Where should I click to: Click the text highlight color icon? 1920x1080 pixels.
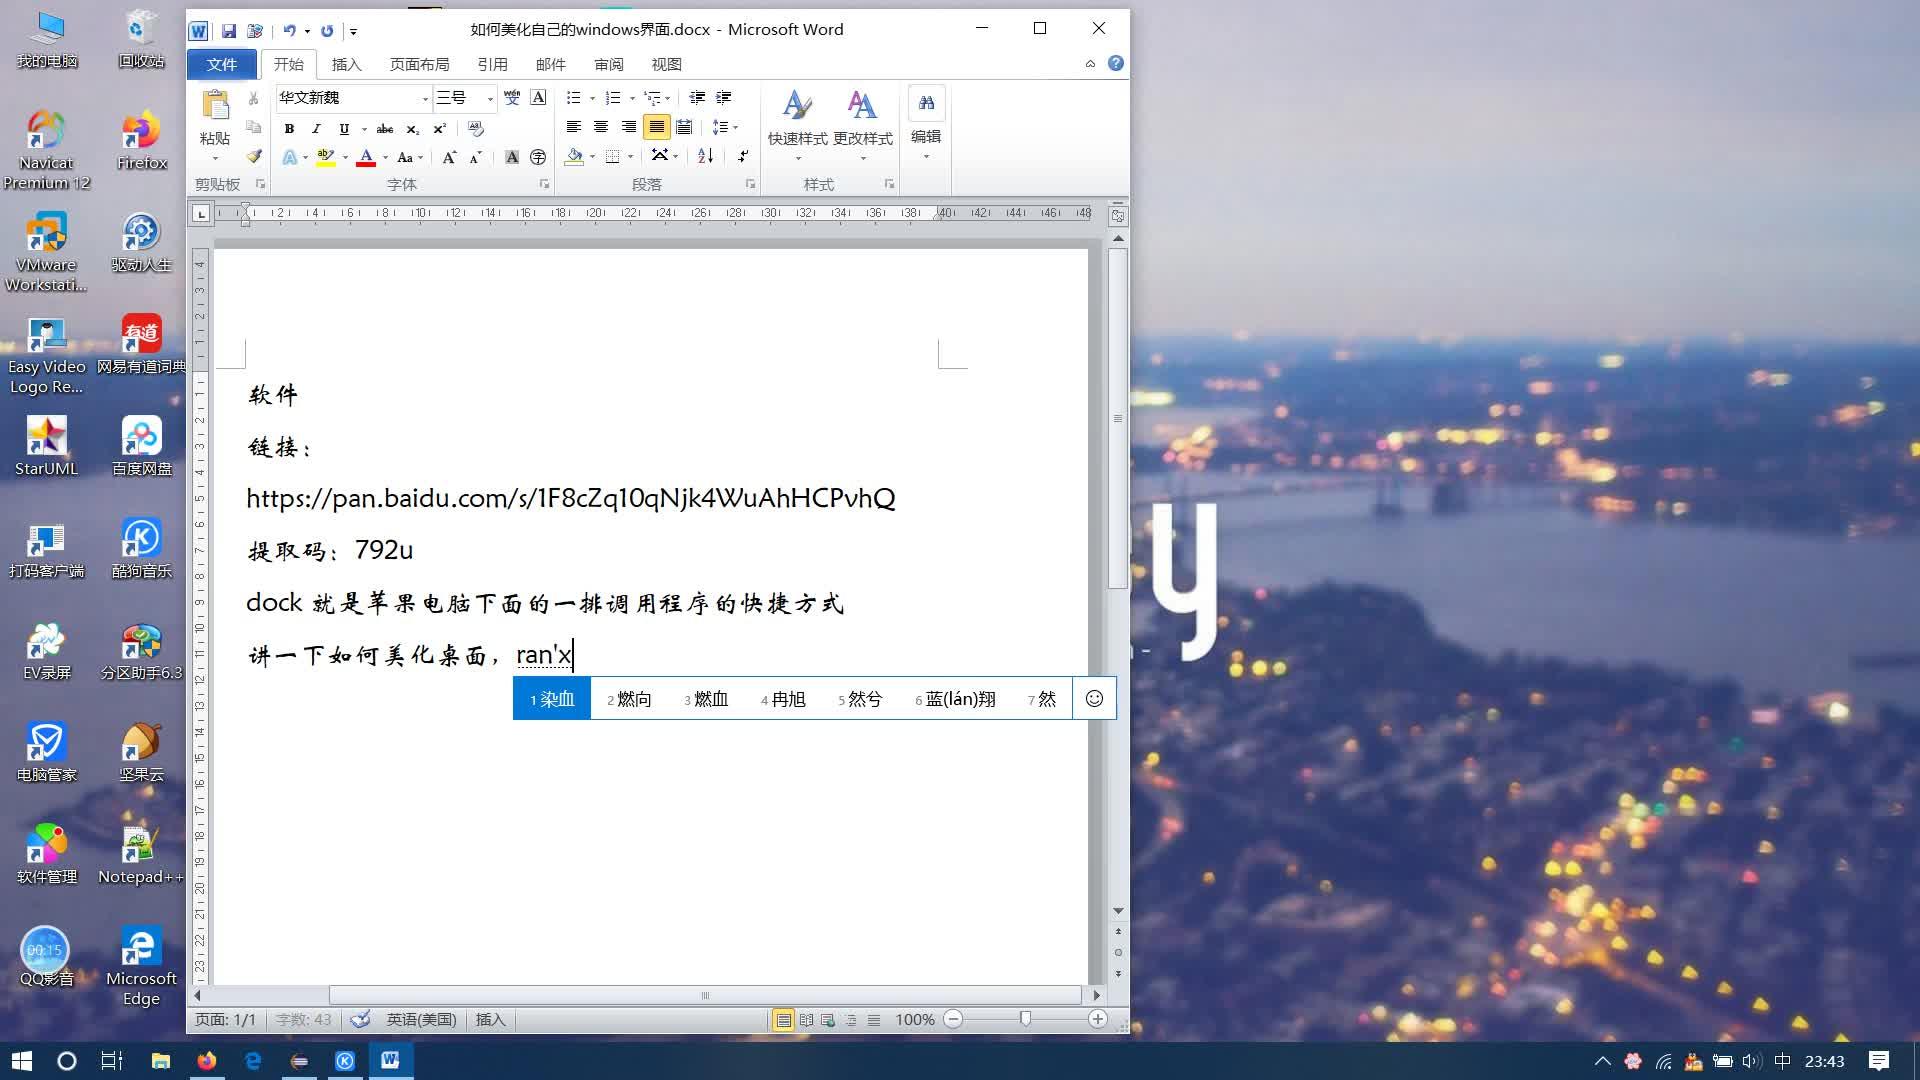pos(324,157)
